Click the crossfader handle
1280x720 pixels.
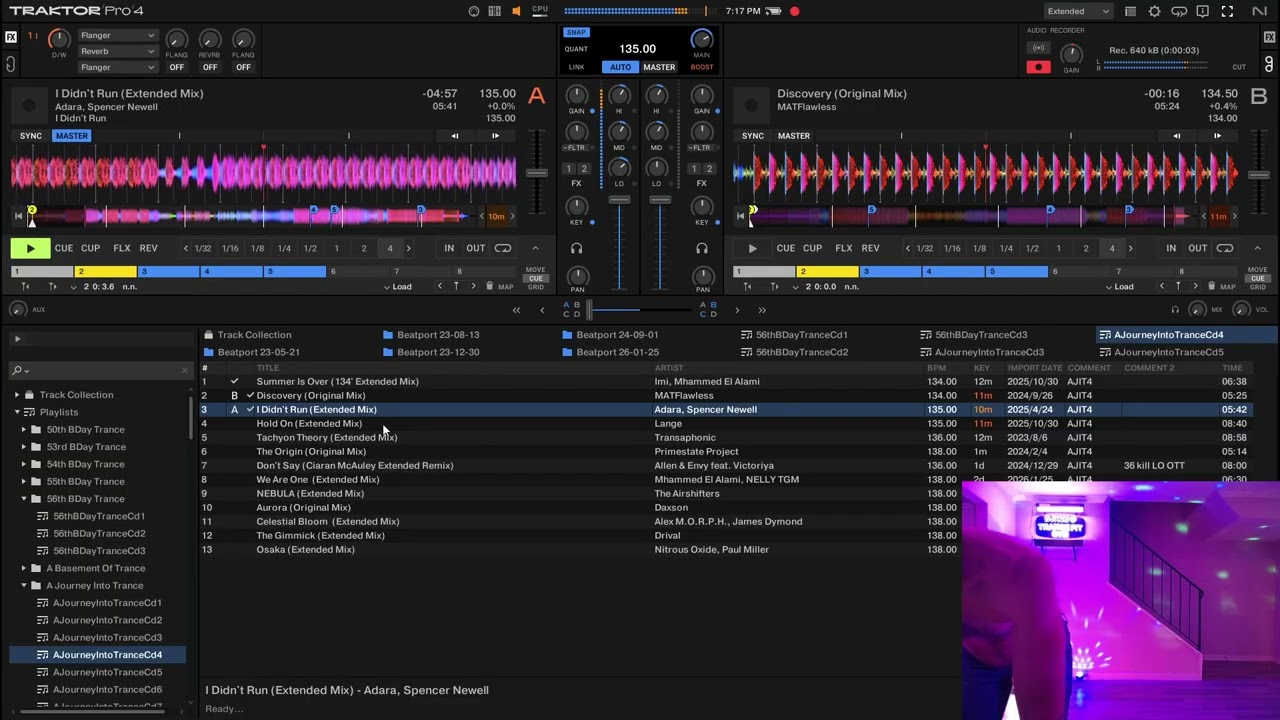point(590,310)
